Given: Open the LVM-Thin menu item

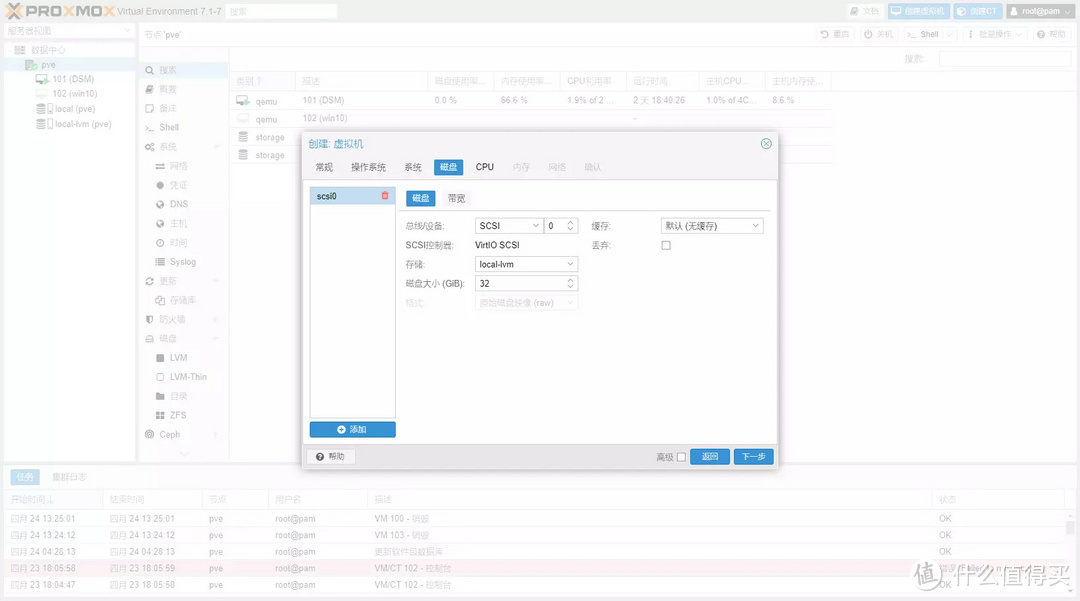Looking at the screenshot, I should click(185, 377).
